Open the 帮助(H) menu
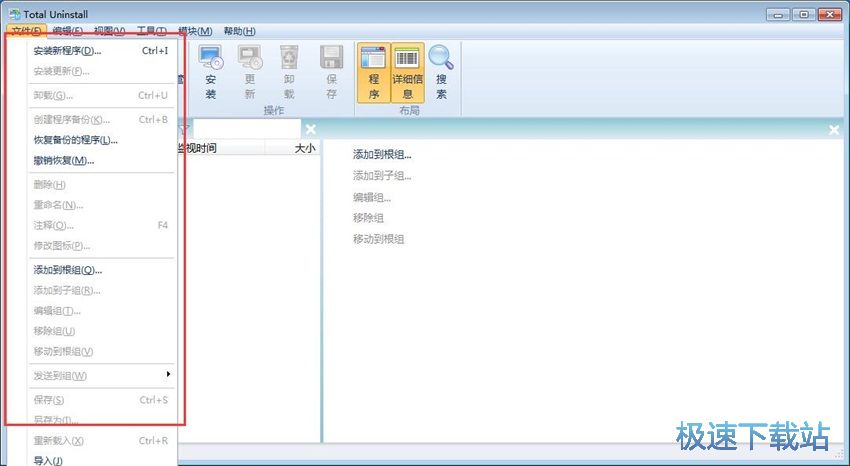 pos(240,31)
